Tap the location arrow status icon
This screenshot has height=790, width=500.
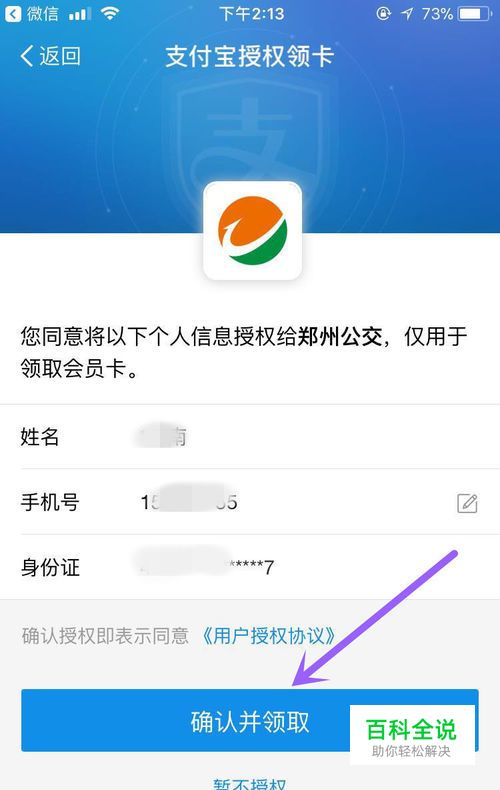pos(407,14)
